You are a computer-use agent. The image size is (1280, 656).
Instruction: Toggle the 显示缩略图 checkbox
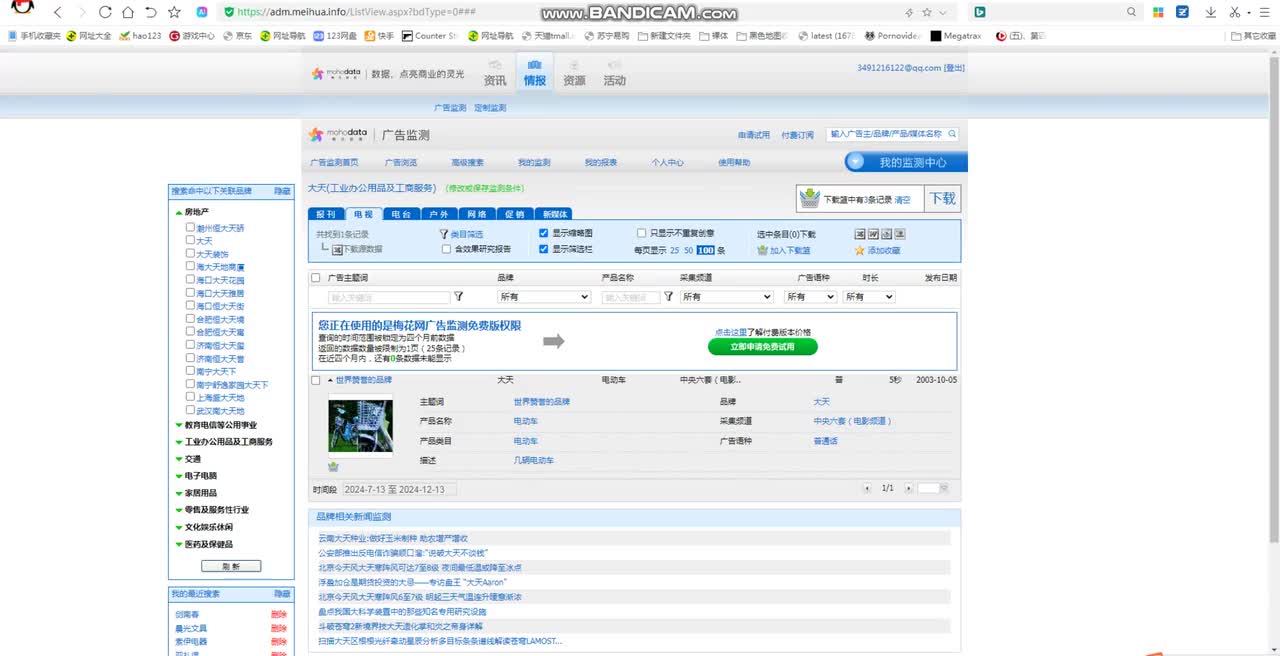tap(544, 233)
